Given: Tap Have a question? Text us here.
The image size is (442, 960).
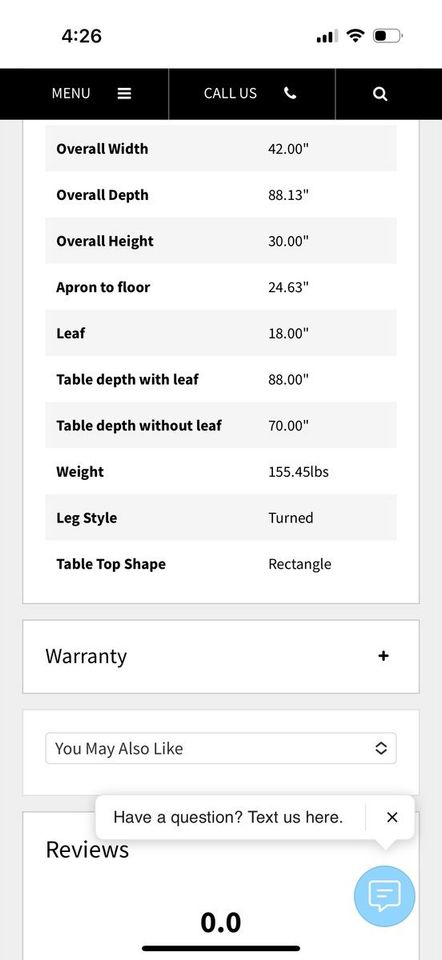Looking at the screenshot, I should [x=228, y=817].
